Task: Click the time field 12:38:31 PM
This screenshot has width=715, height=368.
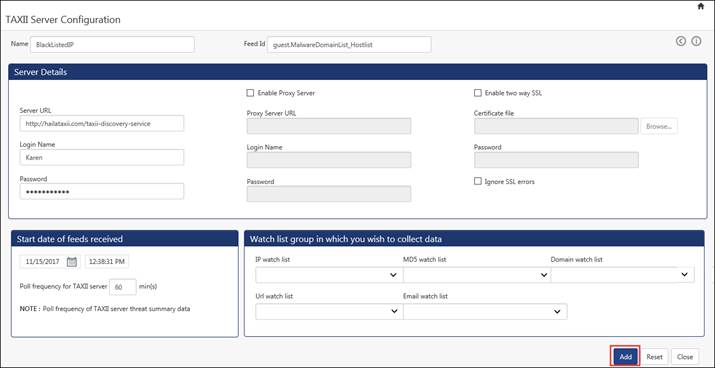Action: (x=107, y=262)
